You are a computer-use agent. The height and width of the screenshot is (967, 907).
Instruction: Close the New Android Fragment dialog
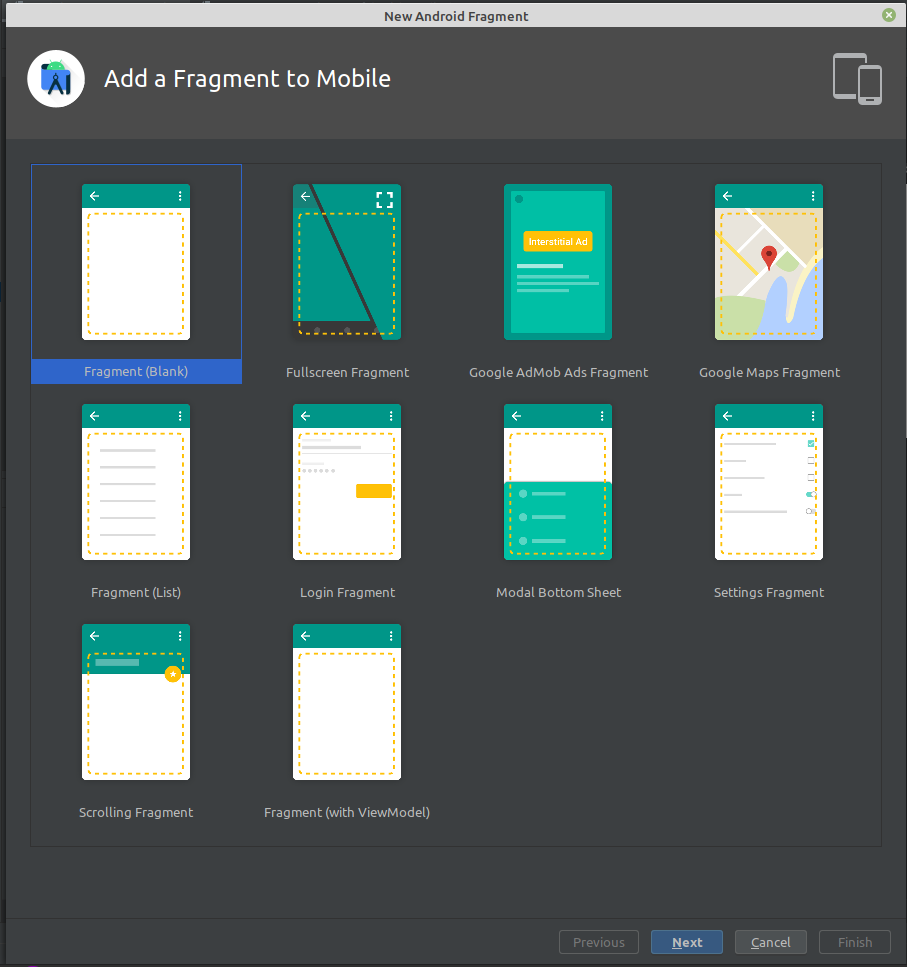tap(888, 15)
